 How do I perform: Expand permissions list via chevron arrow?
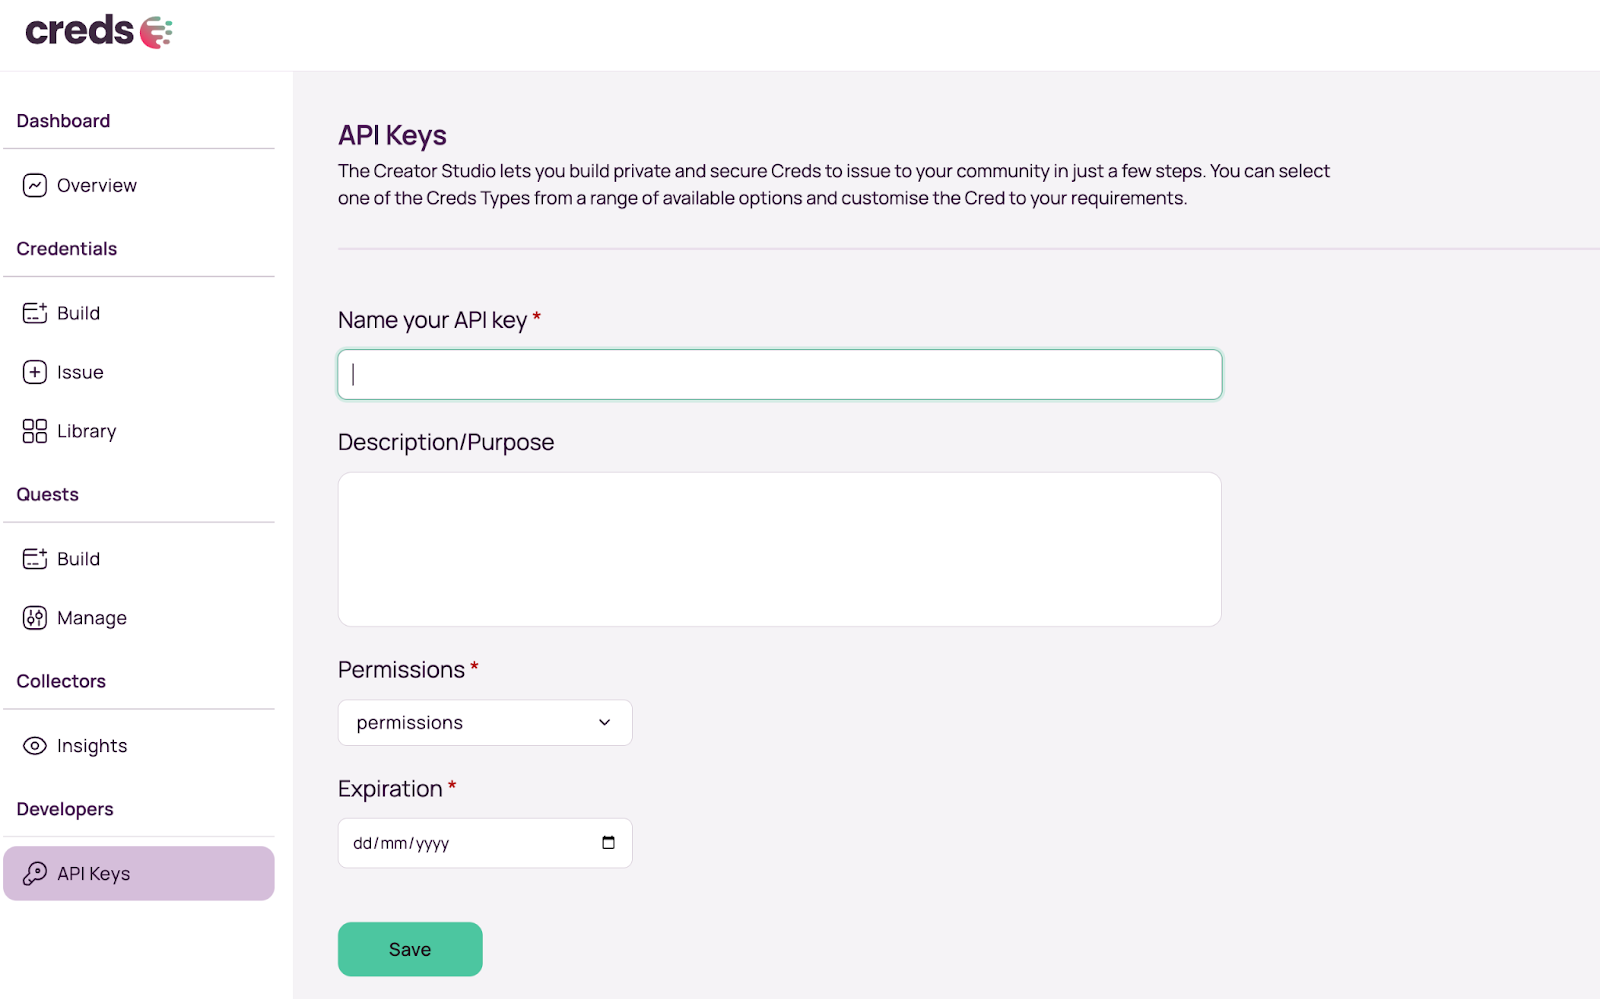[x=604, y=723]
